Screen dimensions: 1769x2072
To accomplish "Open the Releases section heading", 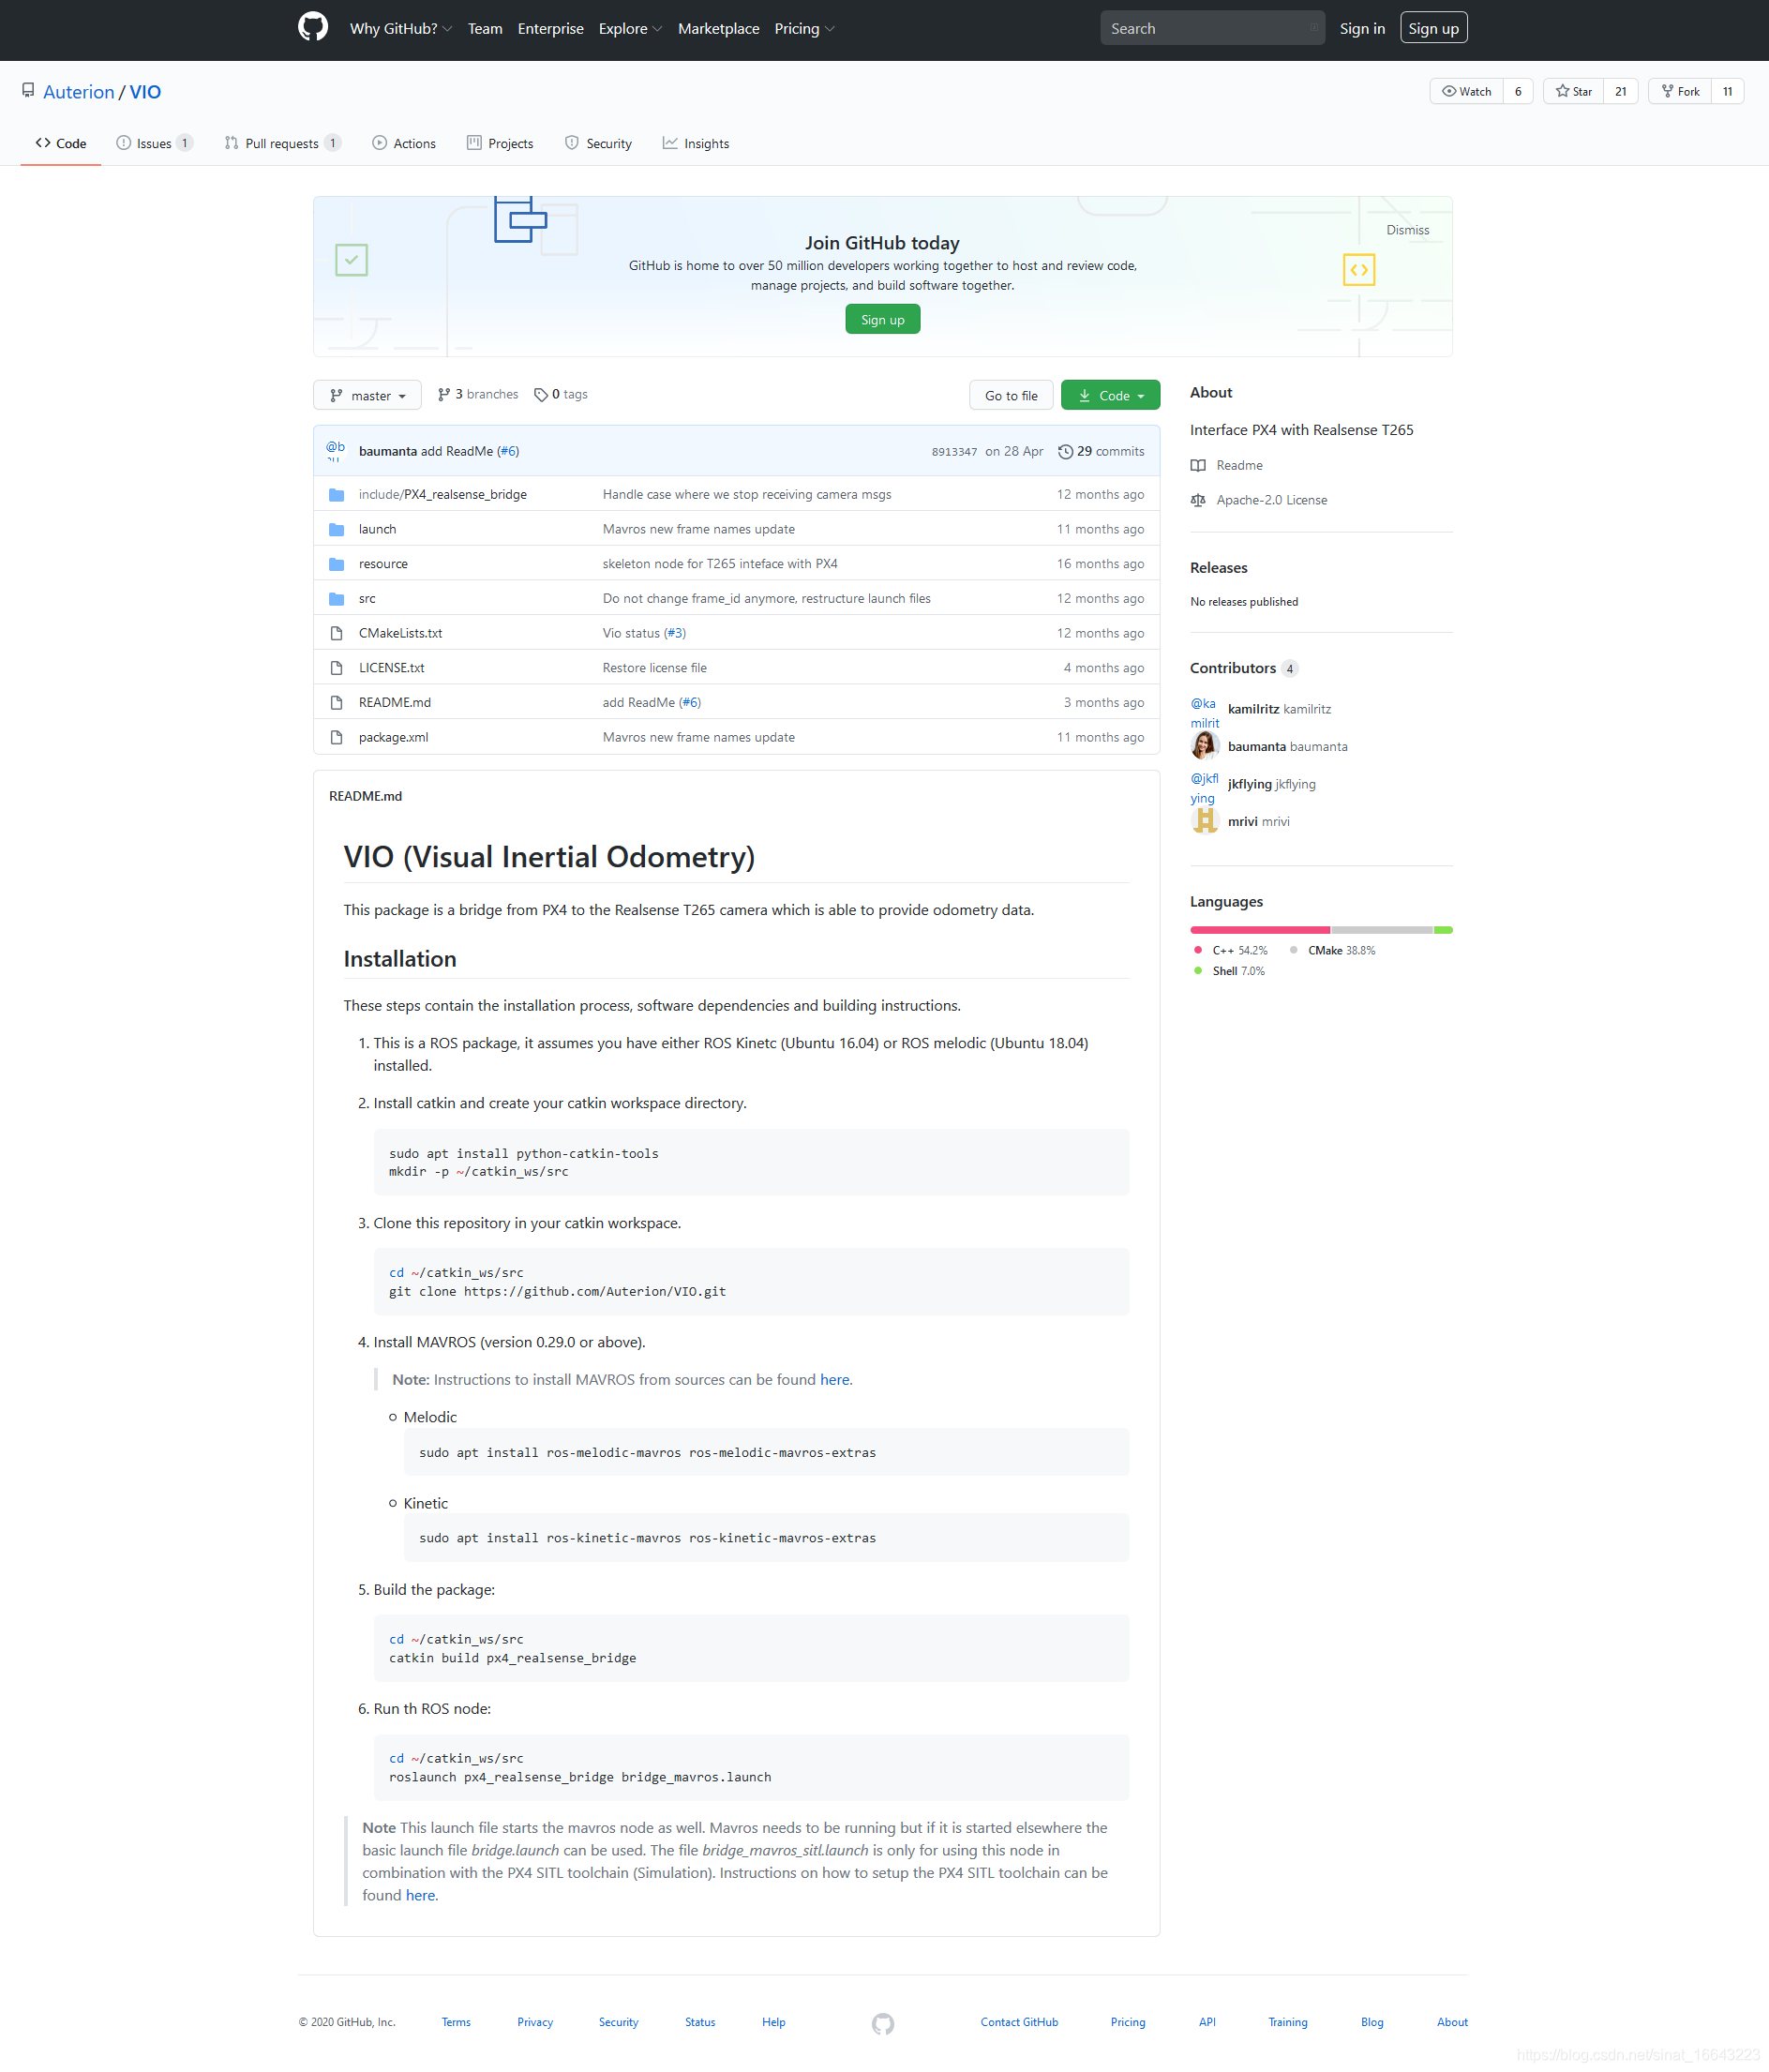I will point(1218,567).
